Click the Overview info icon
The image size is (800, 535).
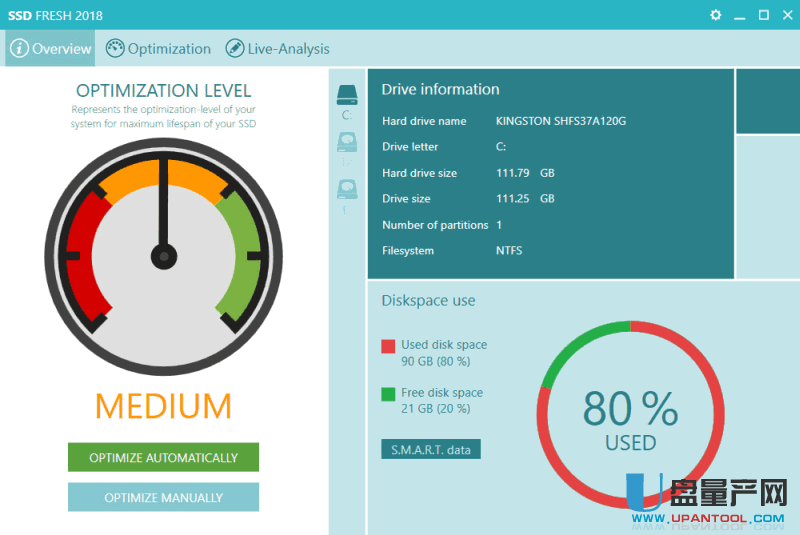[19, 48]
